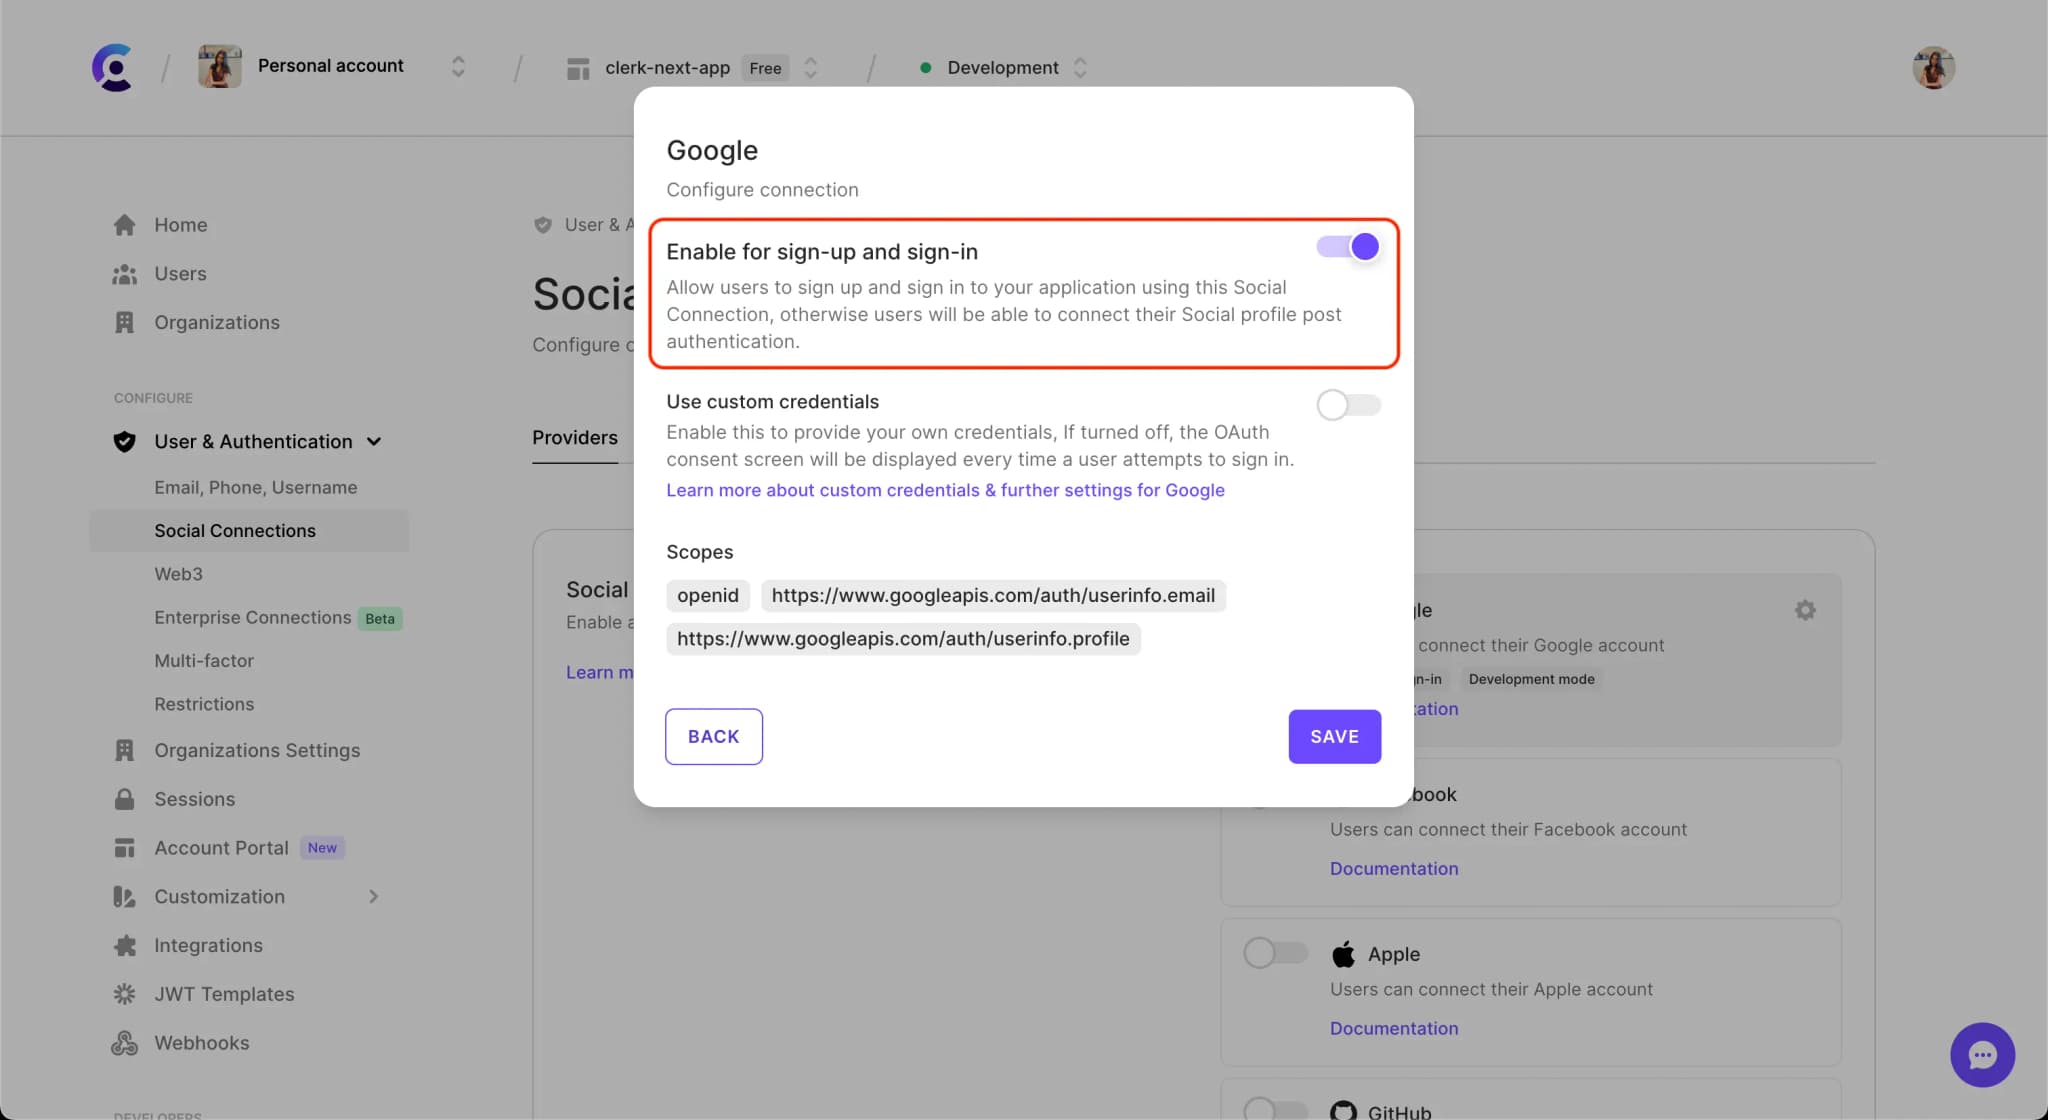Expand clerk-next-app dropdown
This screenshot has height=1120, width=2048.
814,66
